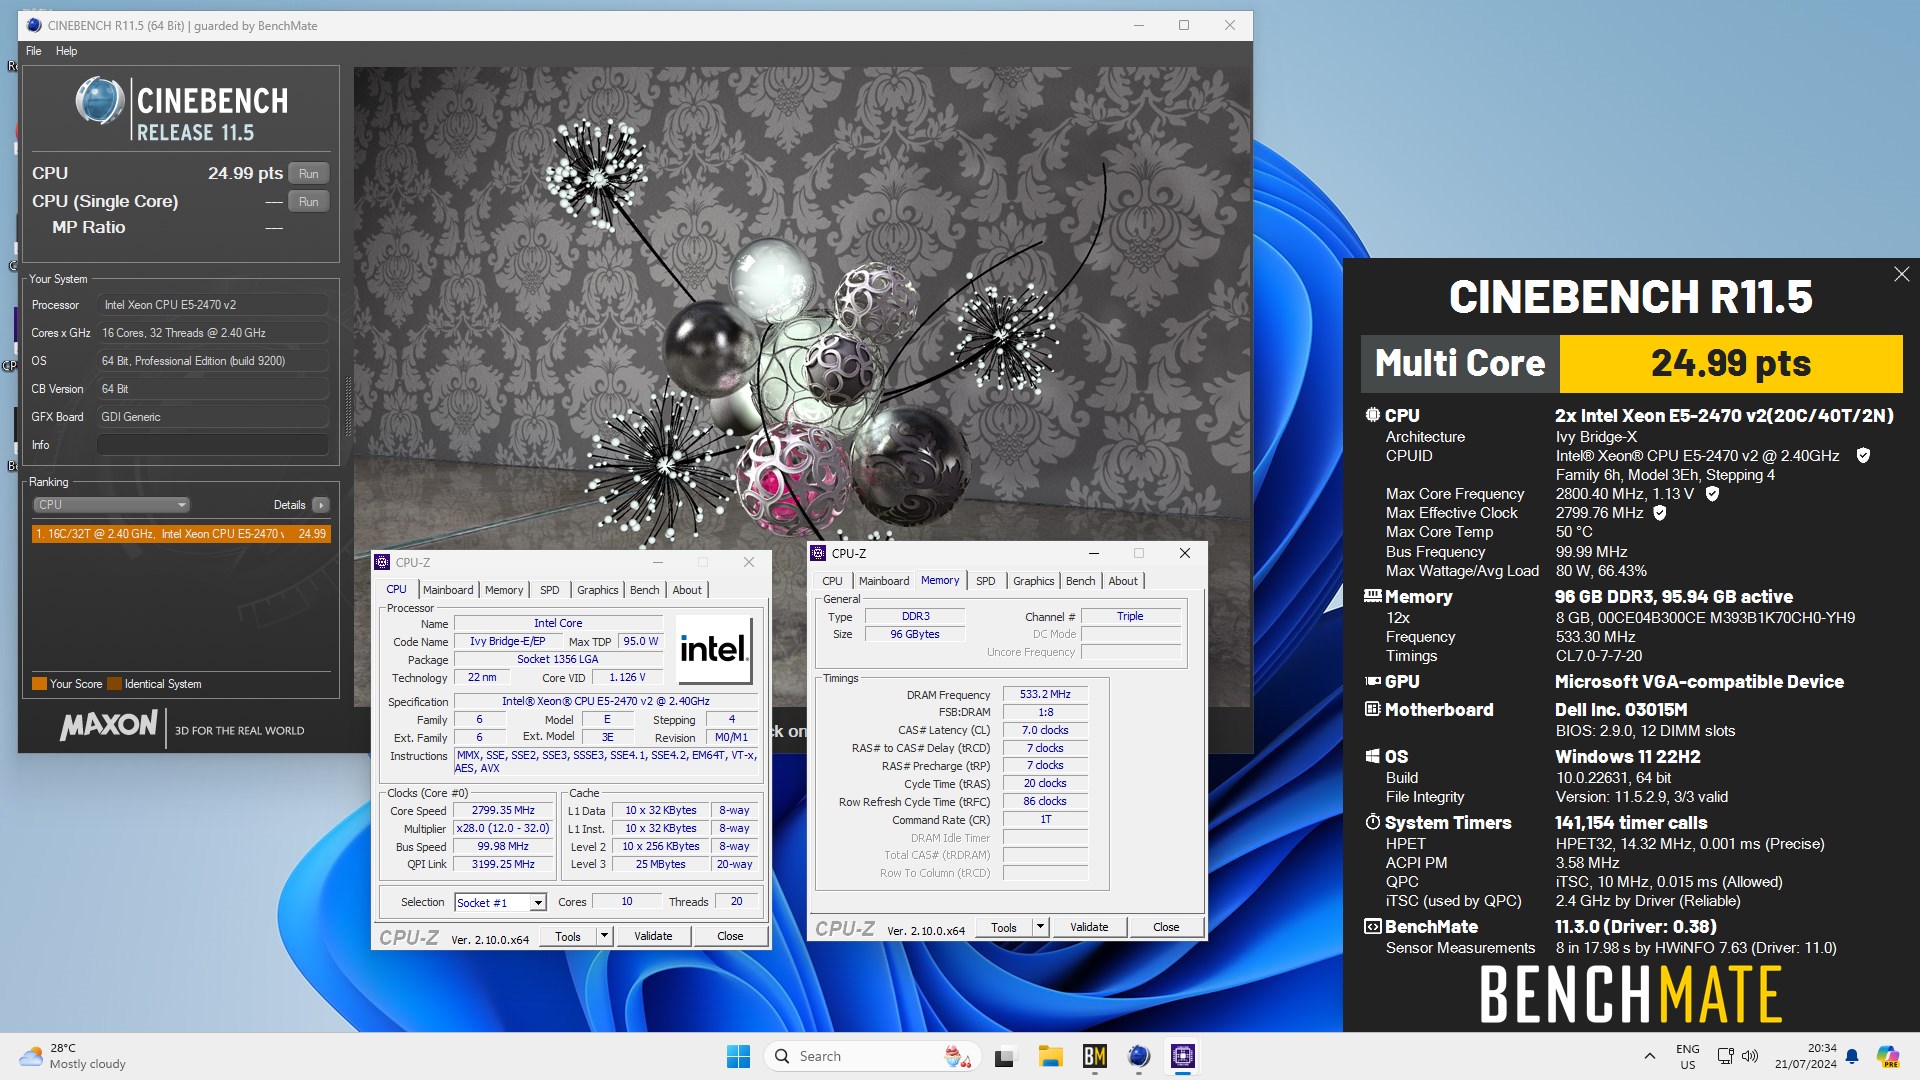Click the Intel logo in CPU-Z
1920x1080 pixels.
[x=714, y=649]
